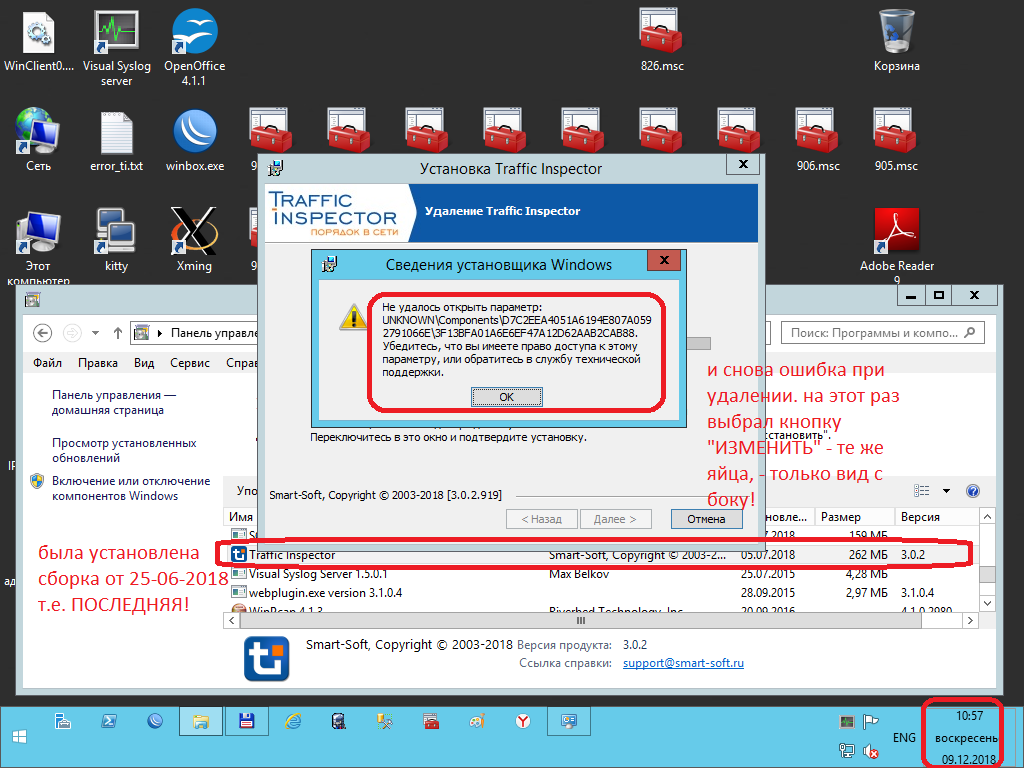
Task: Select the error_ti.txt file on desktop
Action: 117,140
